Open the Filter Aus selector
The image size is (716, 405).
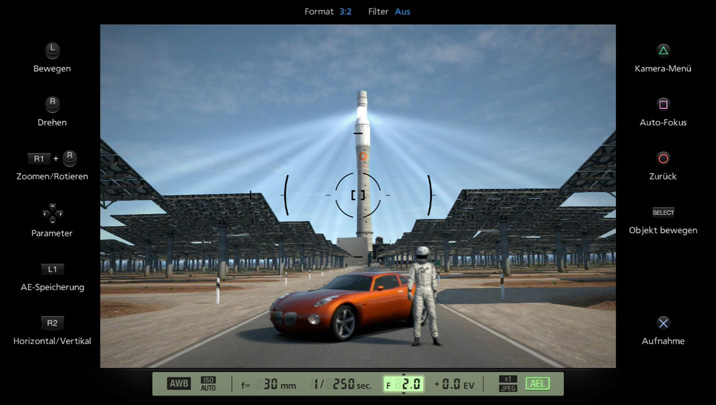389,12
